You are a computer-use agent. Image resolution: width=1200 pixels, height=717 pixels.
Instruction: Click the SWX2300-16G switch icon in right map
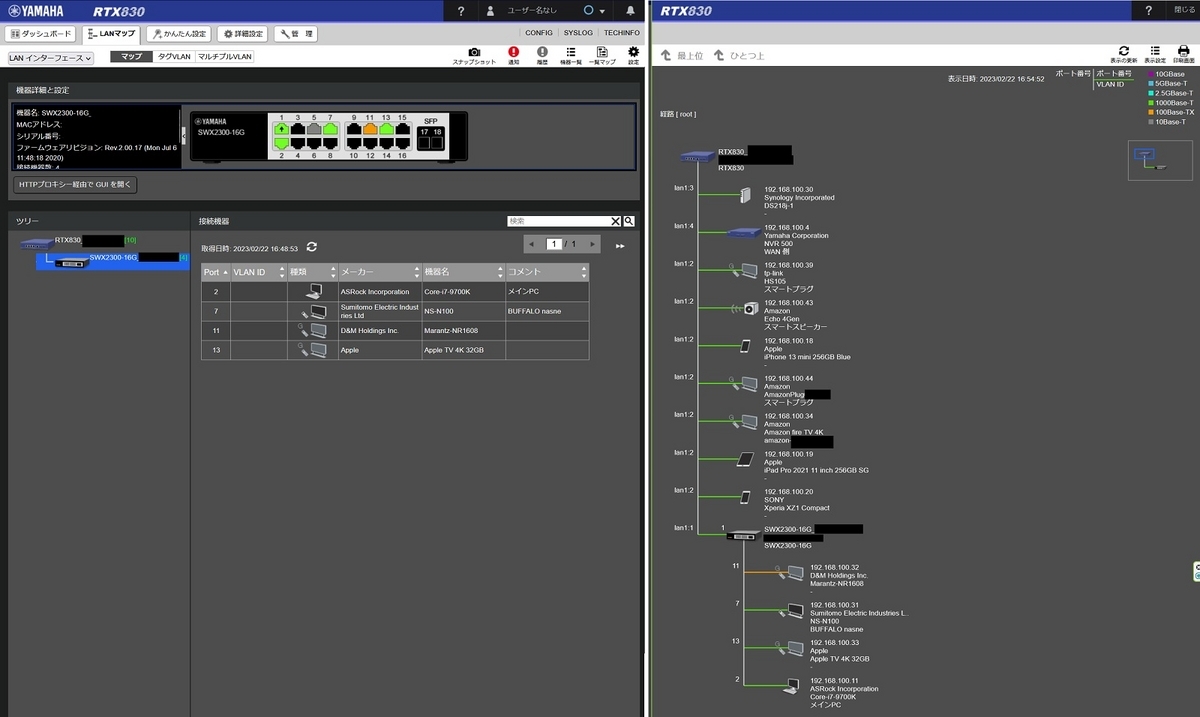(743, 536)
